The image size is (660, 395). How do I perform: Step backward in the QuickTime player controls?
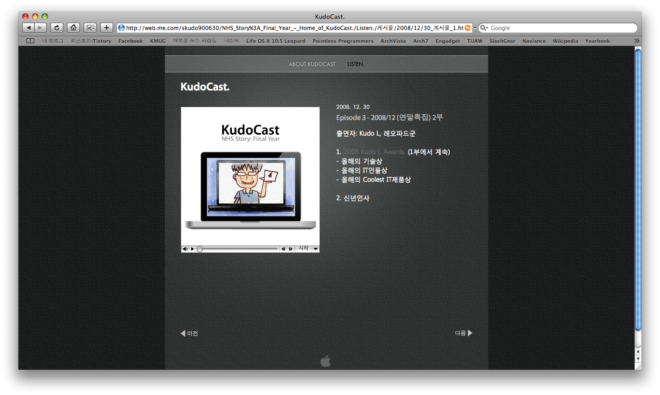click(x=283, y=249)
